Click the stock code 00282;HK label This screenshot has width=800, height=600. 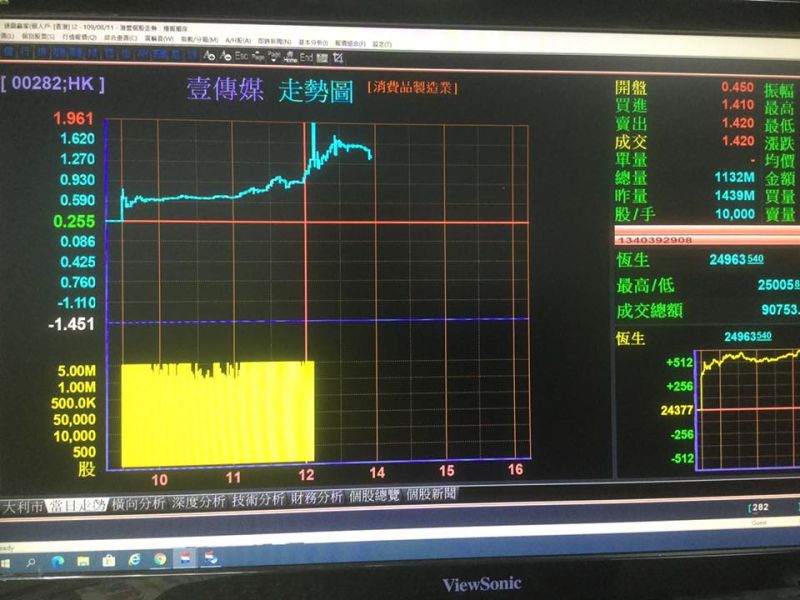53,83
